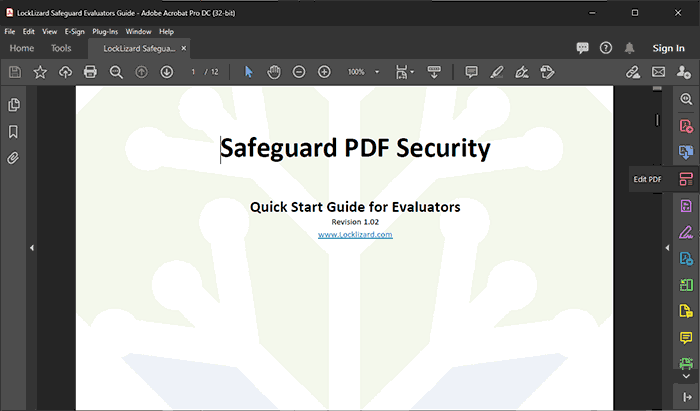
Task: Open the Edit menu
Action: click(29, 32)
